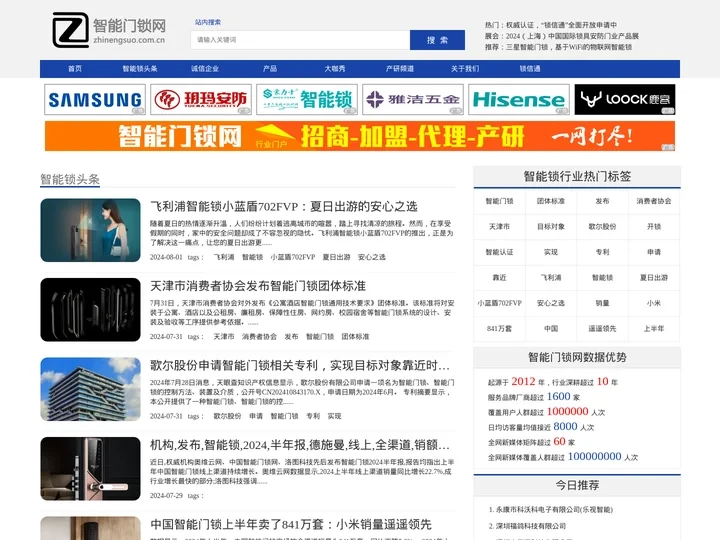Select the 销量 hot tag
The height and width of the screenshot is (540, 720).
point(602,303)
